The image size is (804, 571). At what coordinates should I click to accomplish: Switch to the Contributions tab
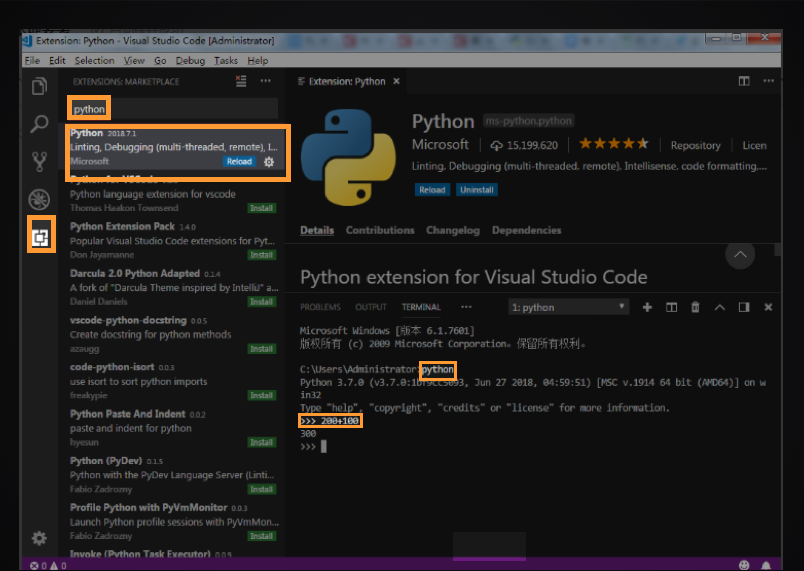pyautogui.click(x=380, y=230)
